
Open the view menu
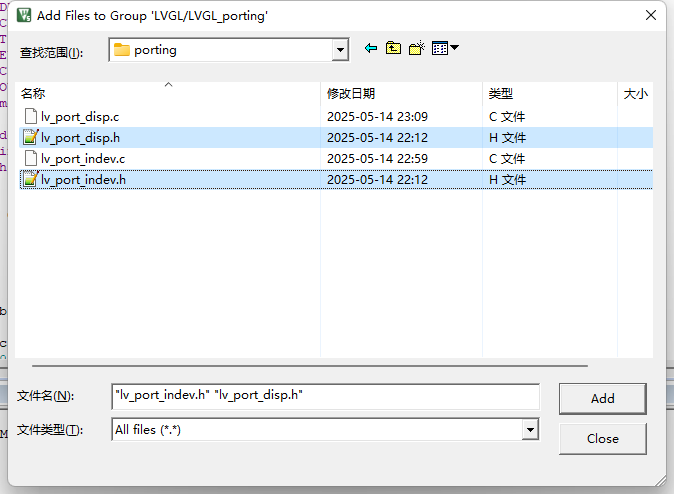click(x=445, y=48)
